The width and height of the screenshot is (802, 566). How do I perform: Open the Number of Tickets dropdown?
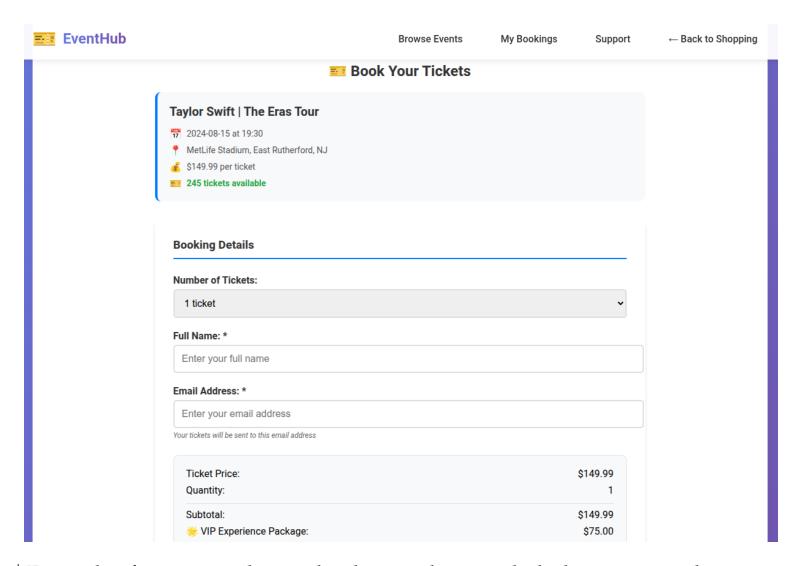coord(399,303)
